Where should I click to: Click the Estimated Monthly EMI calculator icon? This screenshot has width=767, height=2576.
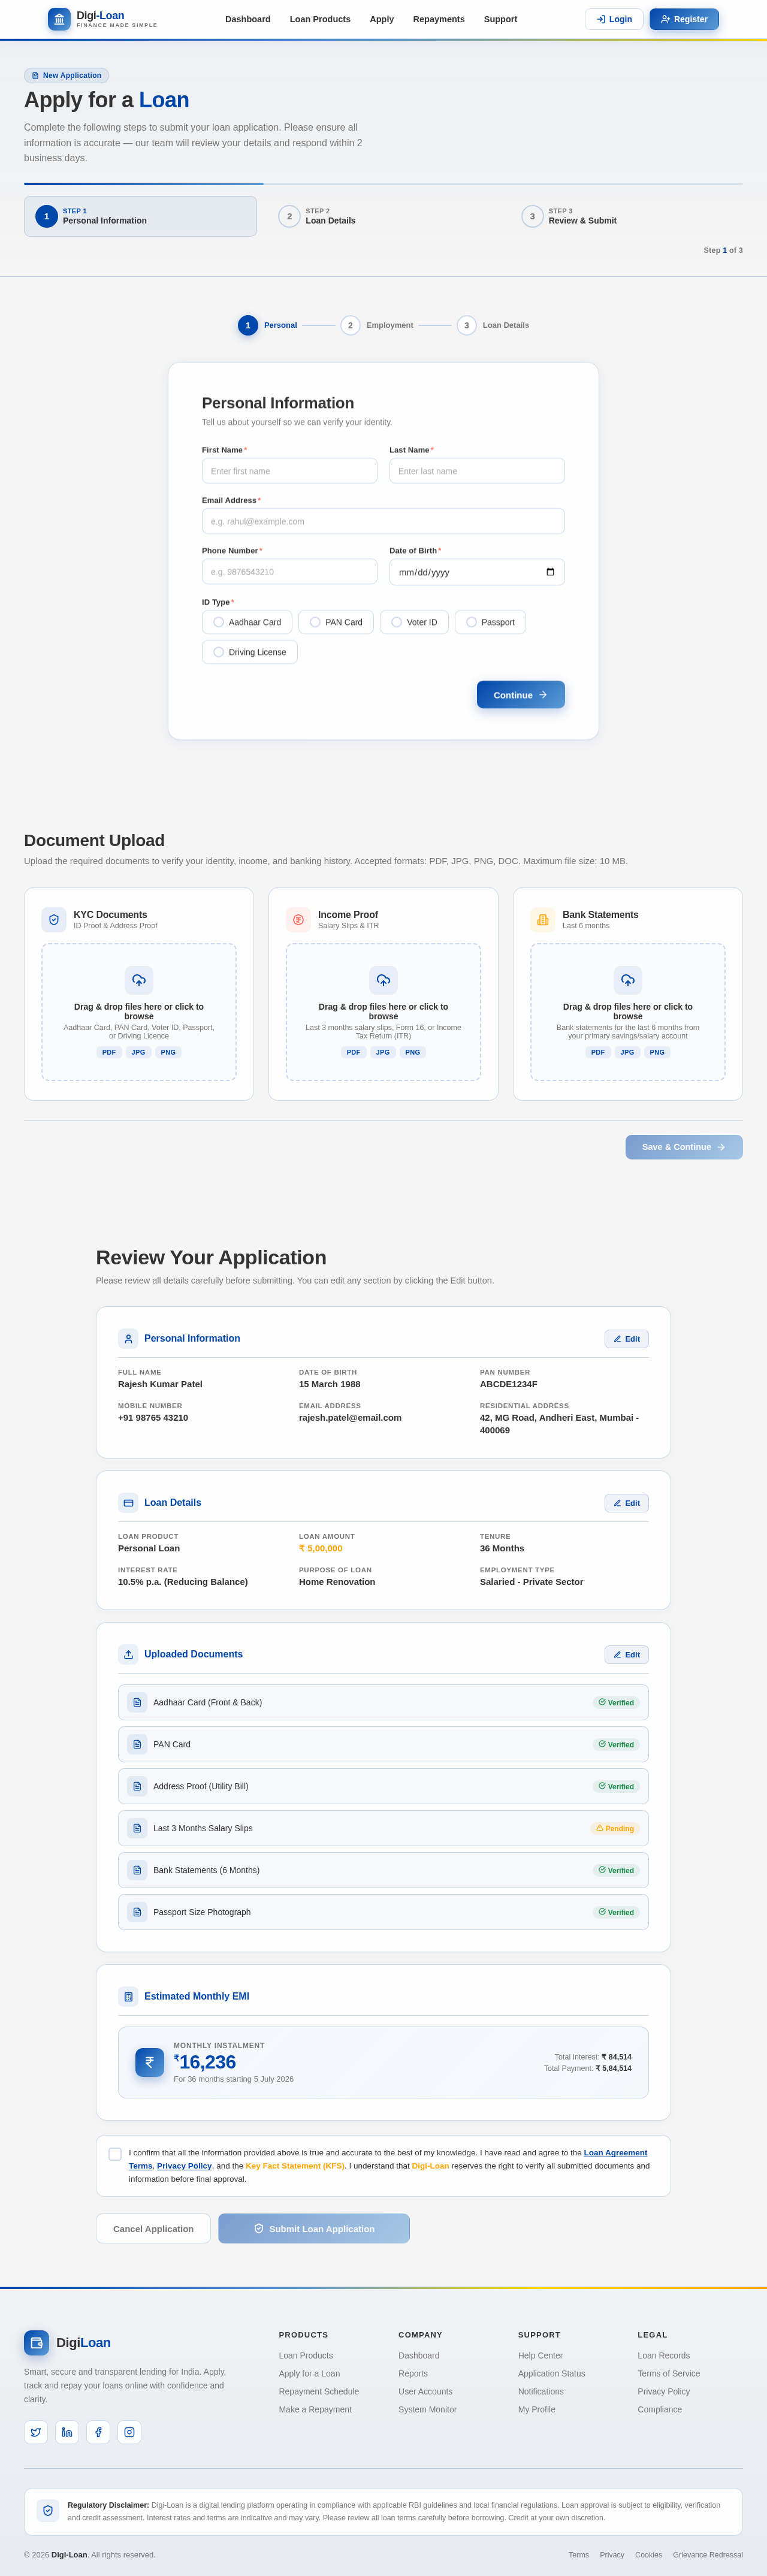[128, 1997]
